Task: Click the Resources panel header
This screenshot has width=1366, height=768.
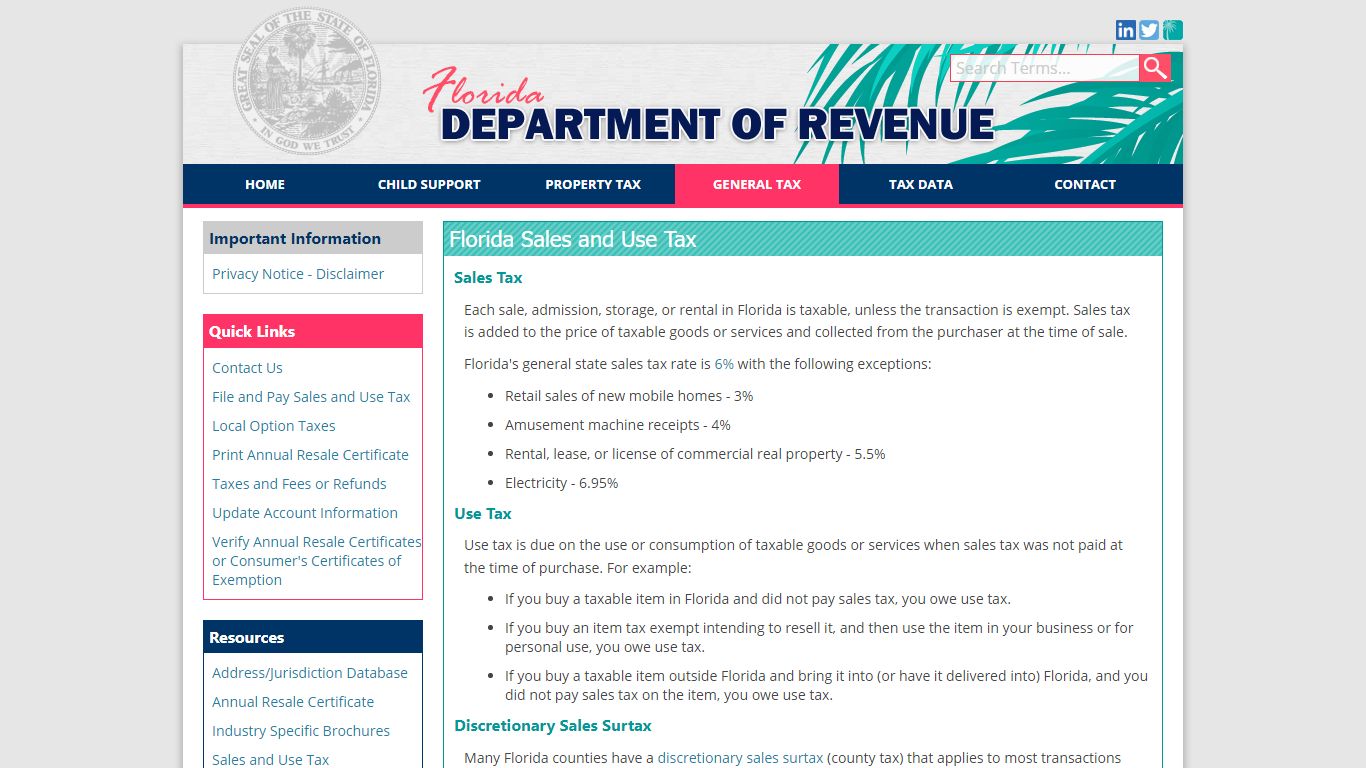Action: (x=313, y=637)
